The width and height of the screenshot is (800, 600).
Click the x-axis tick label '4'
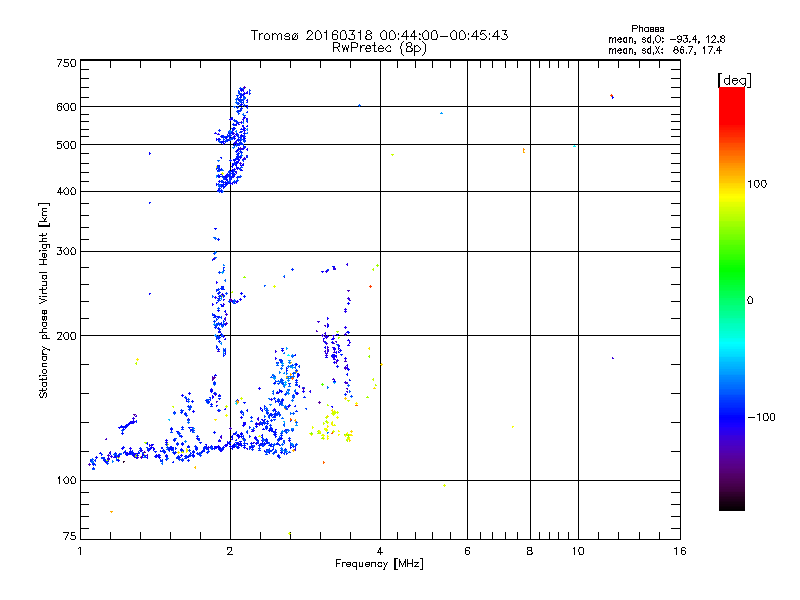click(380, 551)
